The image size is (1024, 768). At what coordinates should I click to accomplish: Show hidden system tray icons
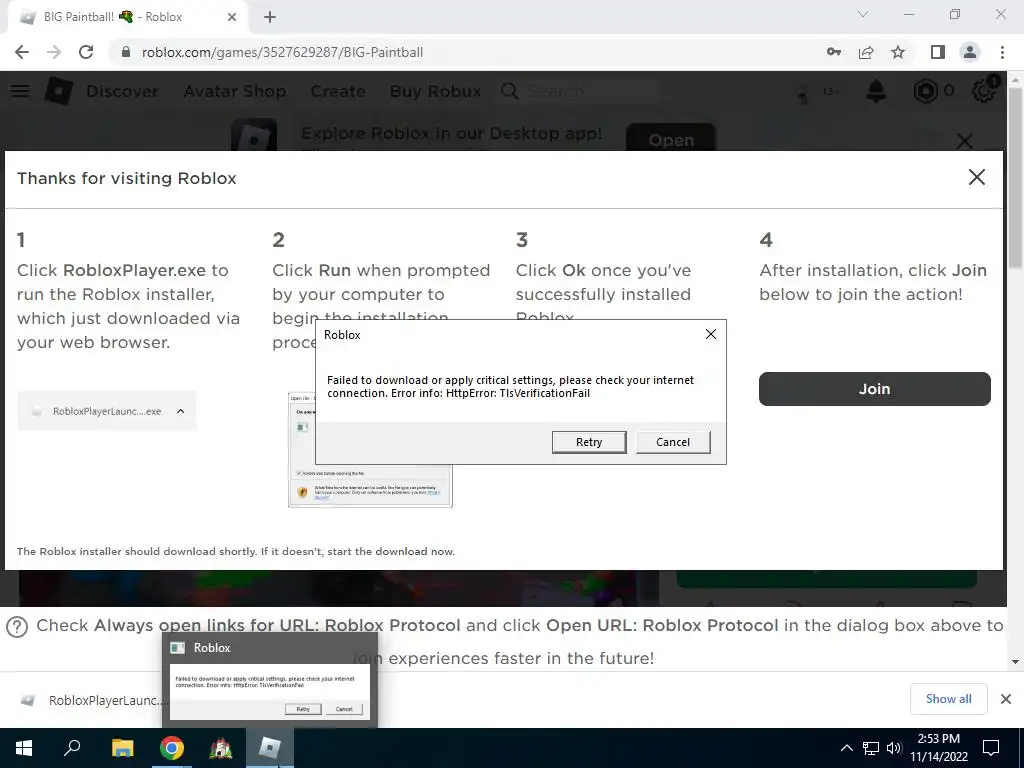tap(846, 748)
